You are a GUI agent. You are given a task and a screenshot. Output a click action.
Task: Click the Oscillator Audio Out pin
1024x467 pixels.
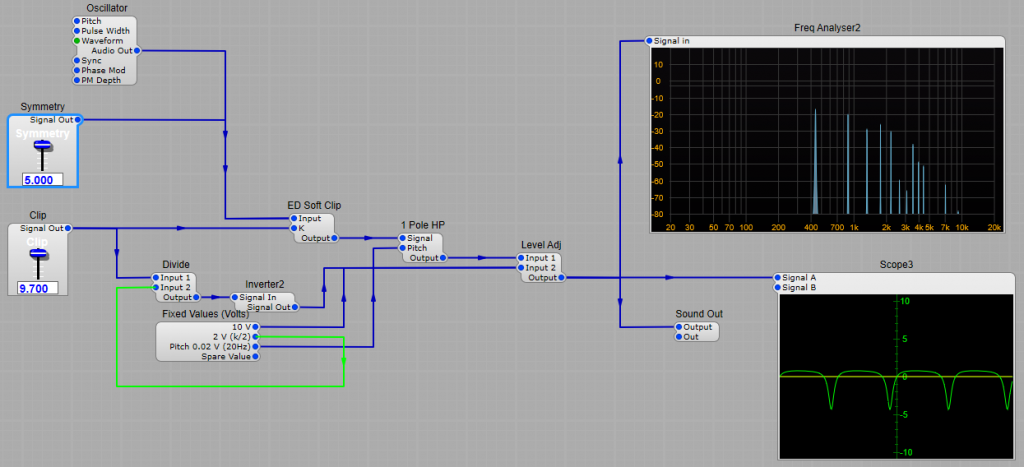(136, 50)
